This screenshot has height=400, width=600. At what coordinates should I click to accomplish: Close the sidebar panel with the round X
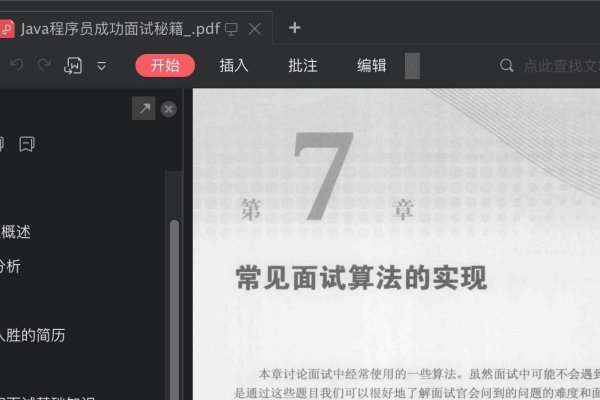168,109
